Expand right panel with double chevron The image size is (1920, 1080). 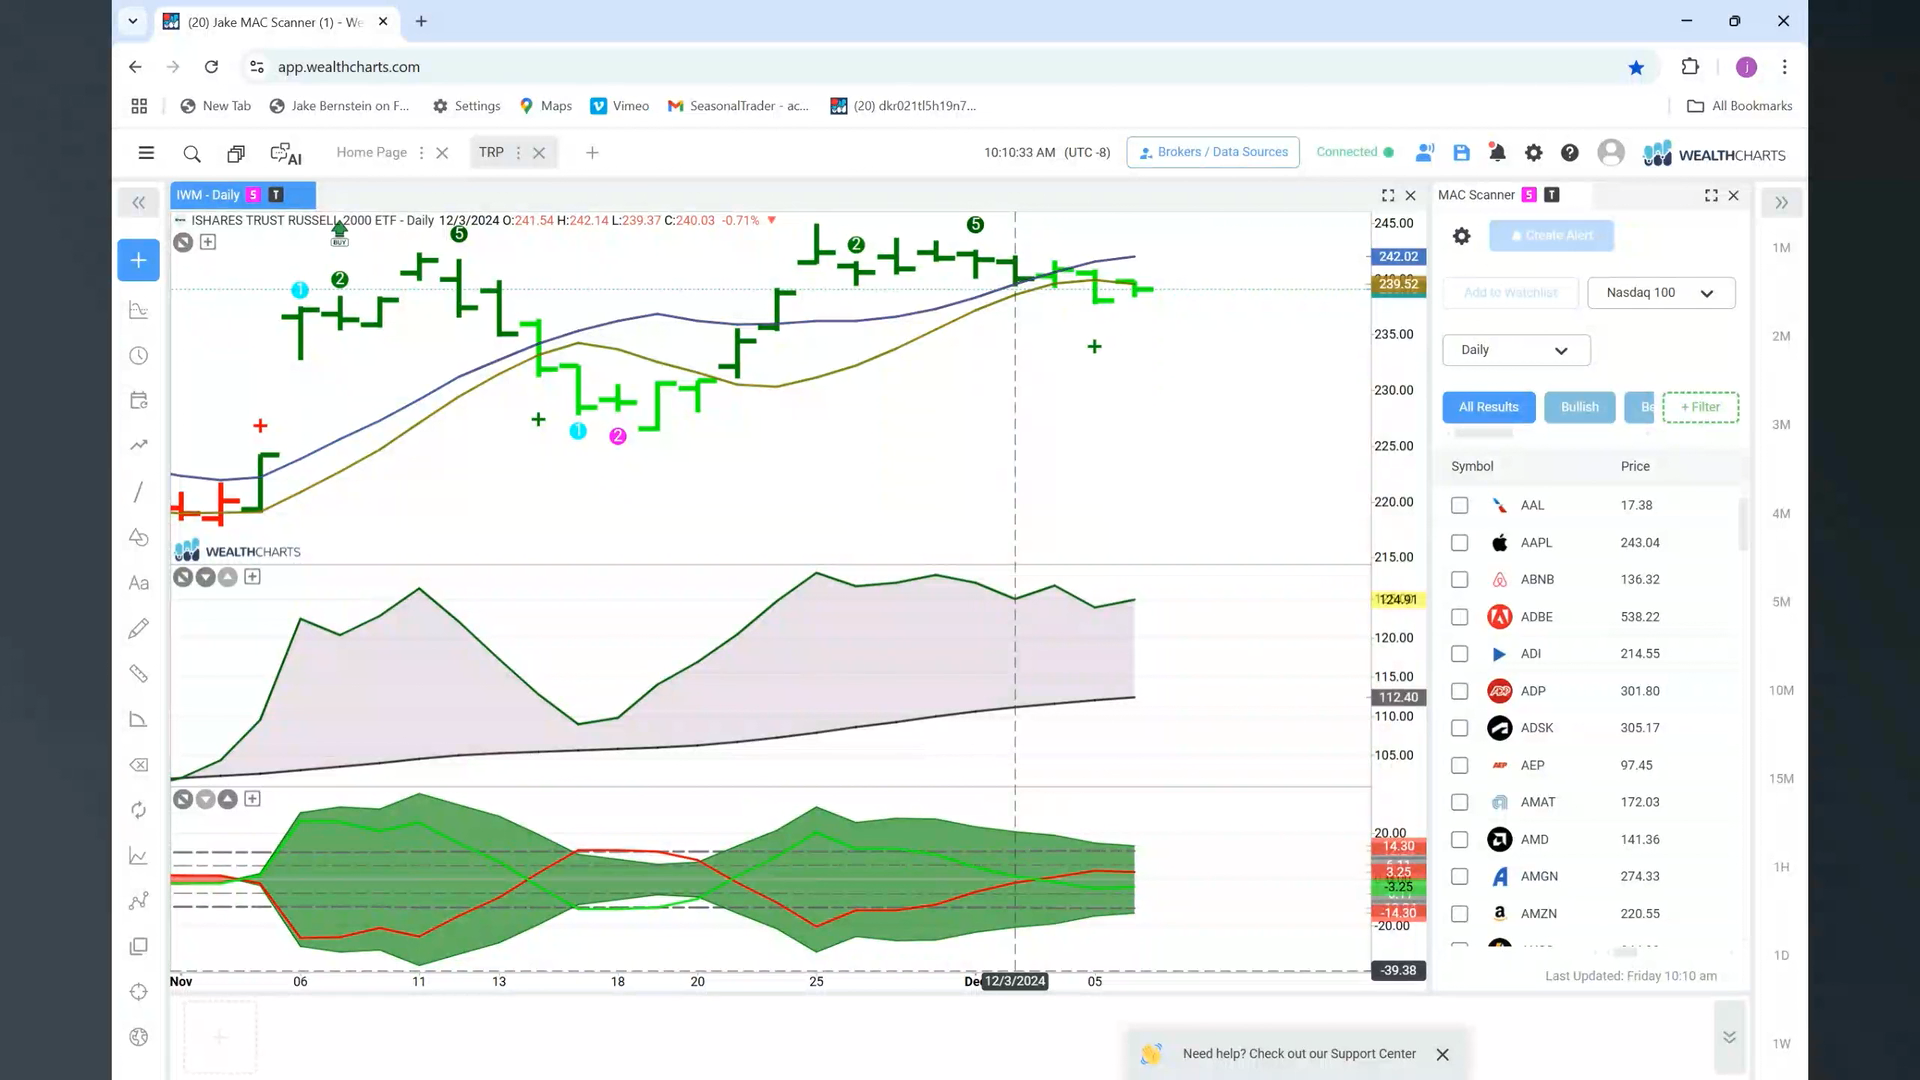pyautogui.click(x=1781, y=203)
